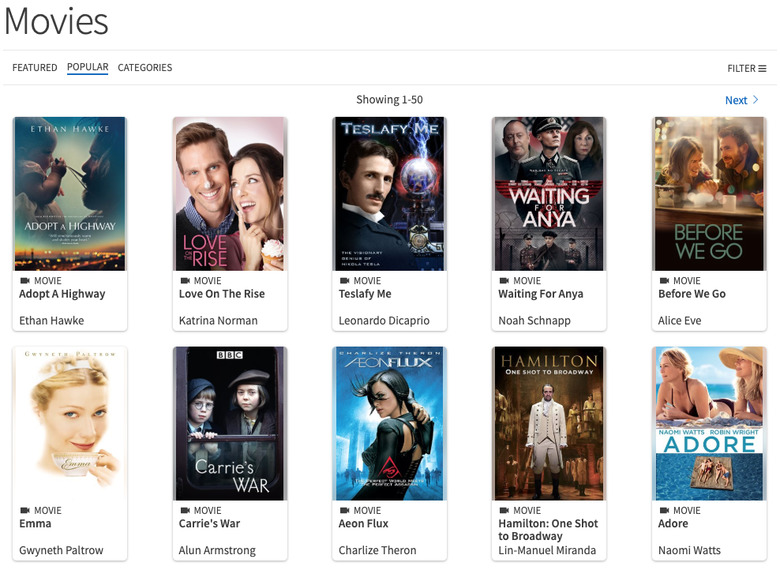
Task: Open the Emma movie poster
Action: [70, 424]
